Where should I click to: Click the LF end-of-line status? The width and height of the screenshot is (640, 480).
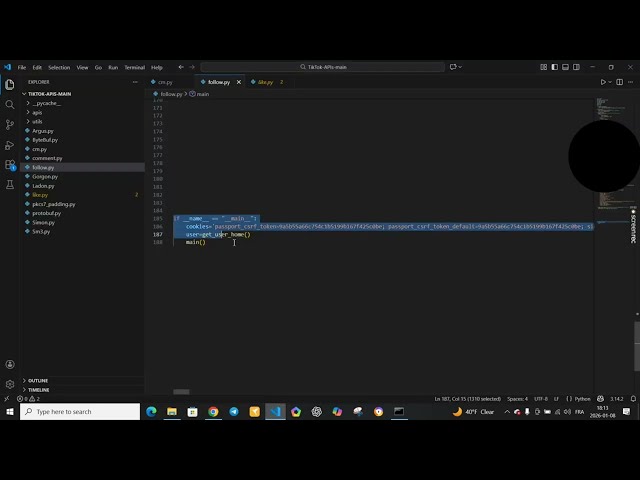(556, 399)
